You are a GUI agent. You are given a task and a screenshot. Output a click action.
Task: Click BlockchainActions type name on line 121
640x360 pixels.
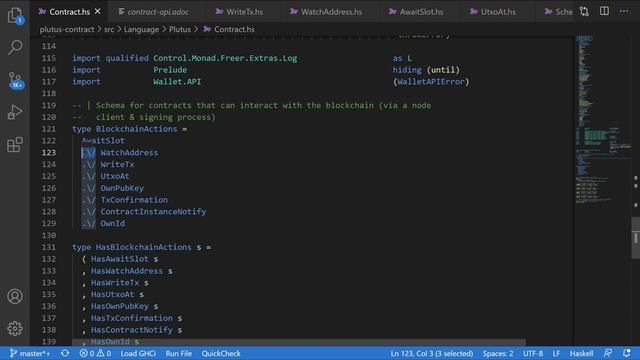[x=136, y=129]
